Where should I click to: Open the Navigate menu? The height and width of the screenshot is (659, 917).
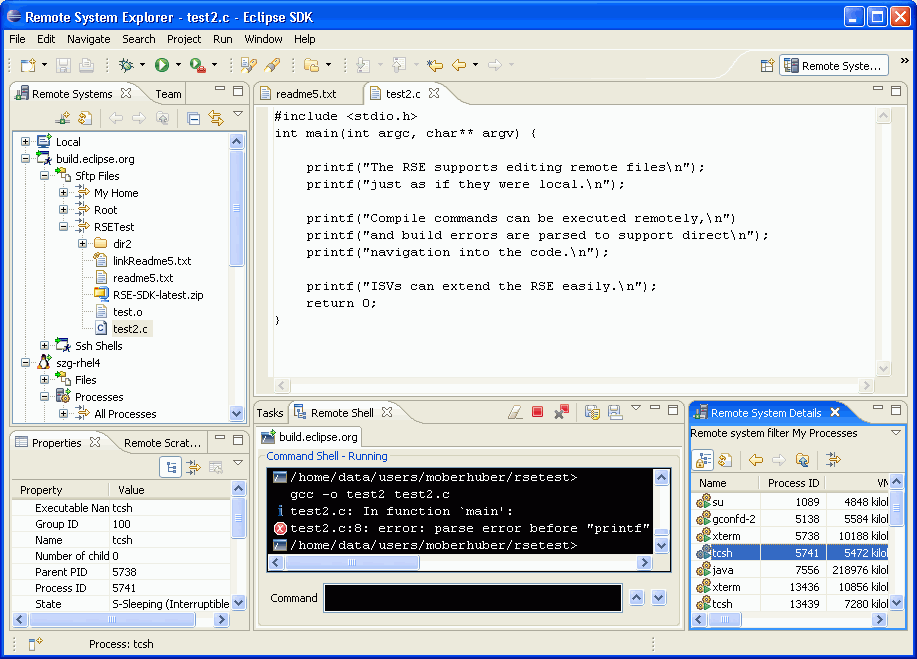[x=88, y=39]
